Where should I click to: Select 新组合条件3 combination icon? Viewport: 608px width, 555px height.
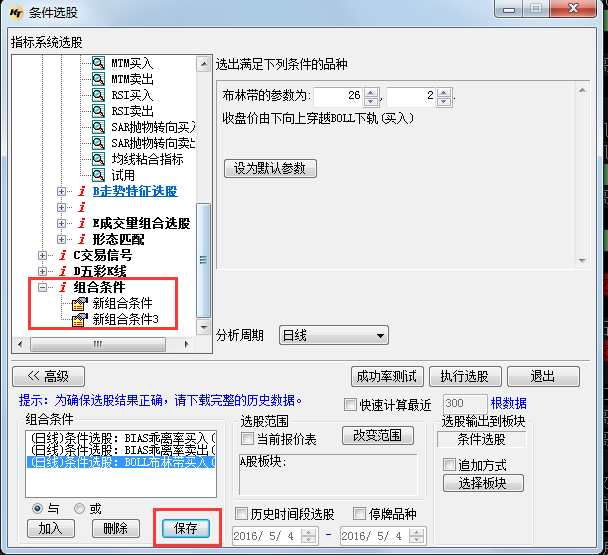pyautogui.click(x=80, y=319)
